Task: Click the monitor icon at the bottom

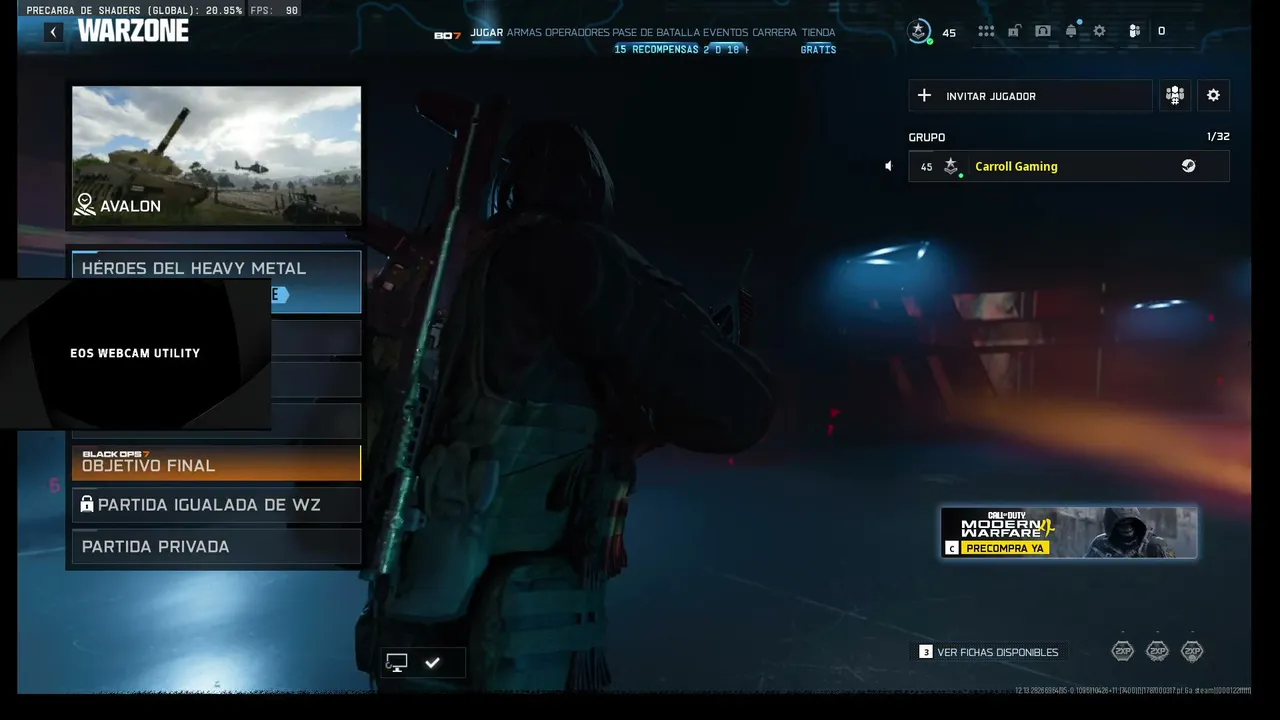Action: click(x=397, y=662)
